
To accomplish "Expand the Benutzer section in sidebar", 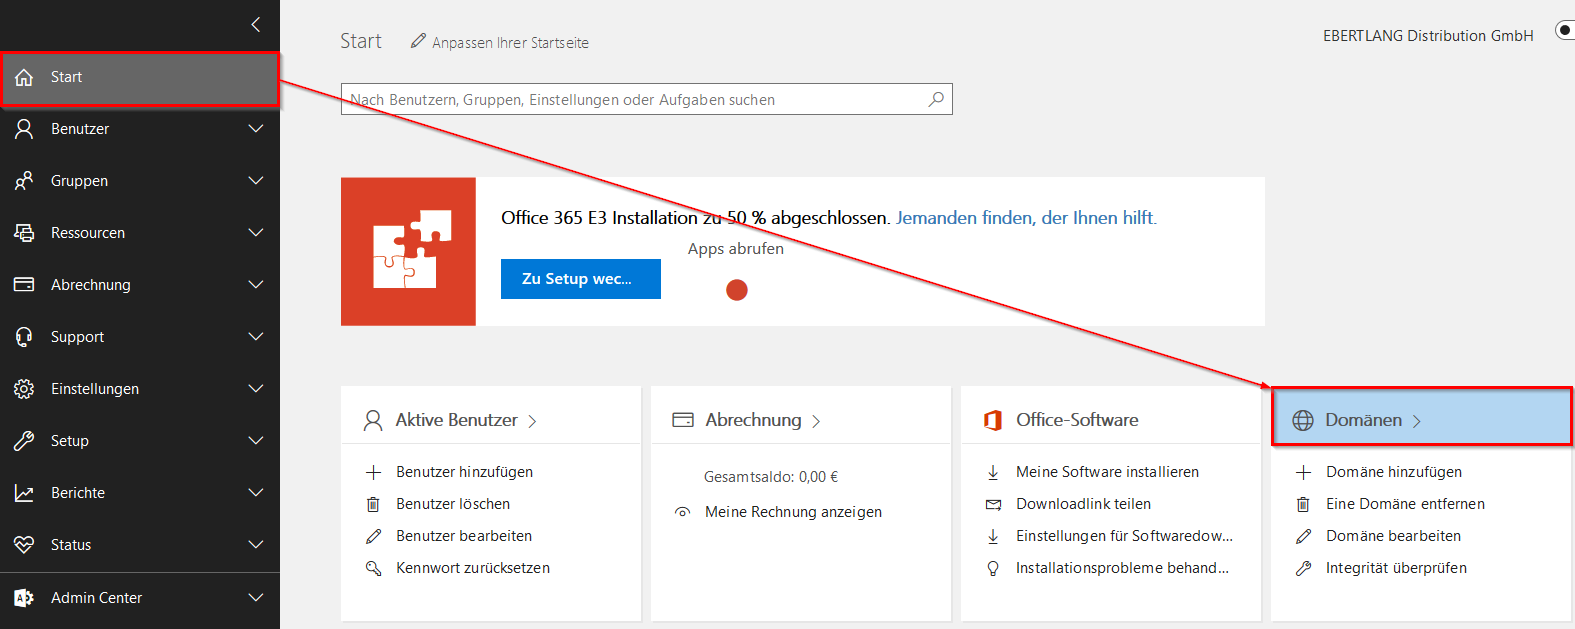I will click(x=256, y=129).
